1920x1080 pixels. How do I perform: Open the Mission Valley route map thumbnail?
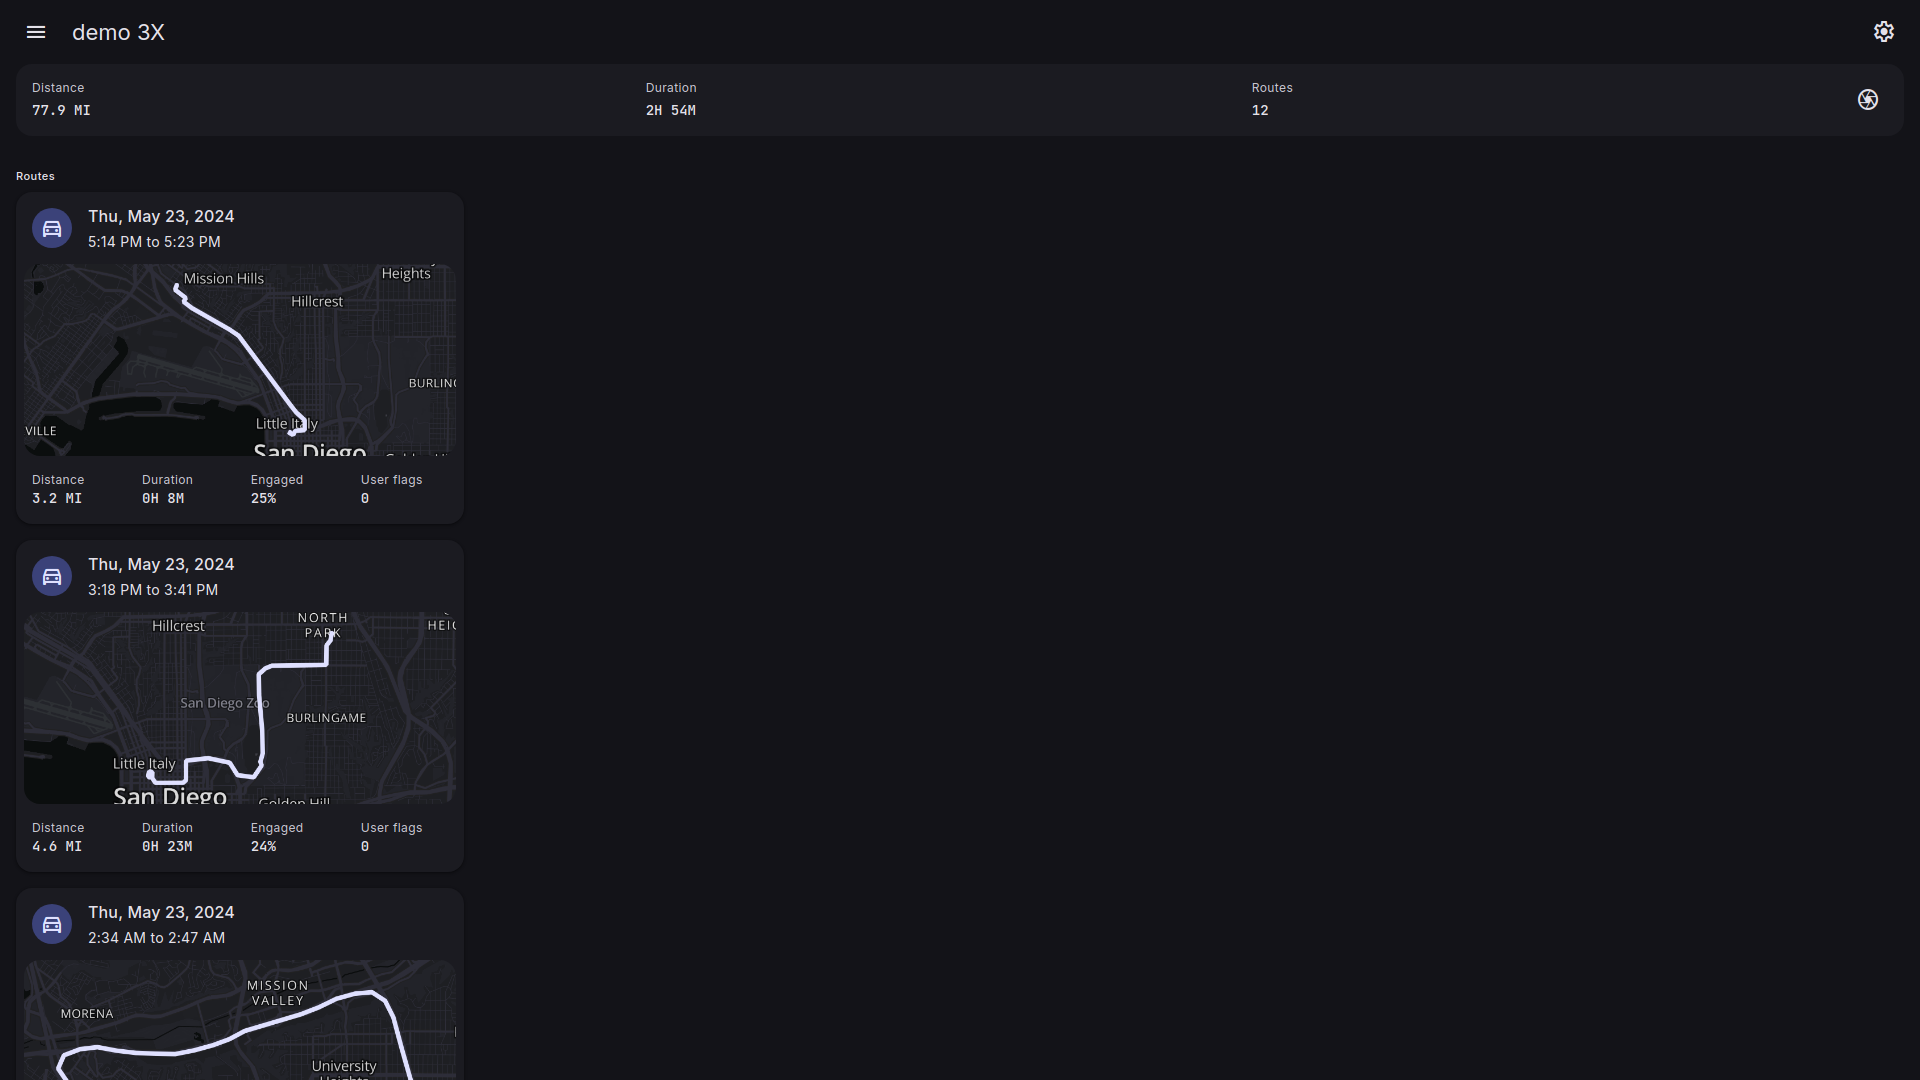[x=240, y=1020]
